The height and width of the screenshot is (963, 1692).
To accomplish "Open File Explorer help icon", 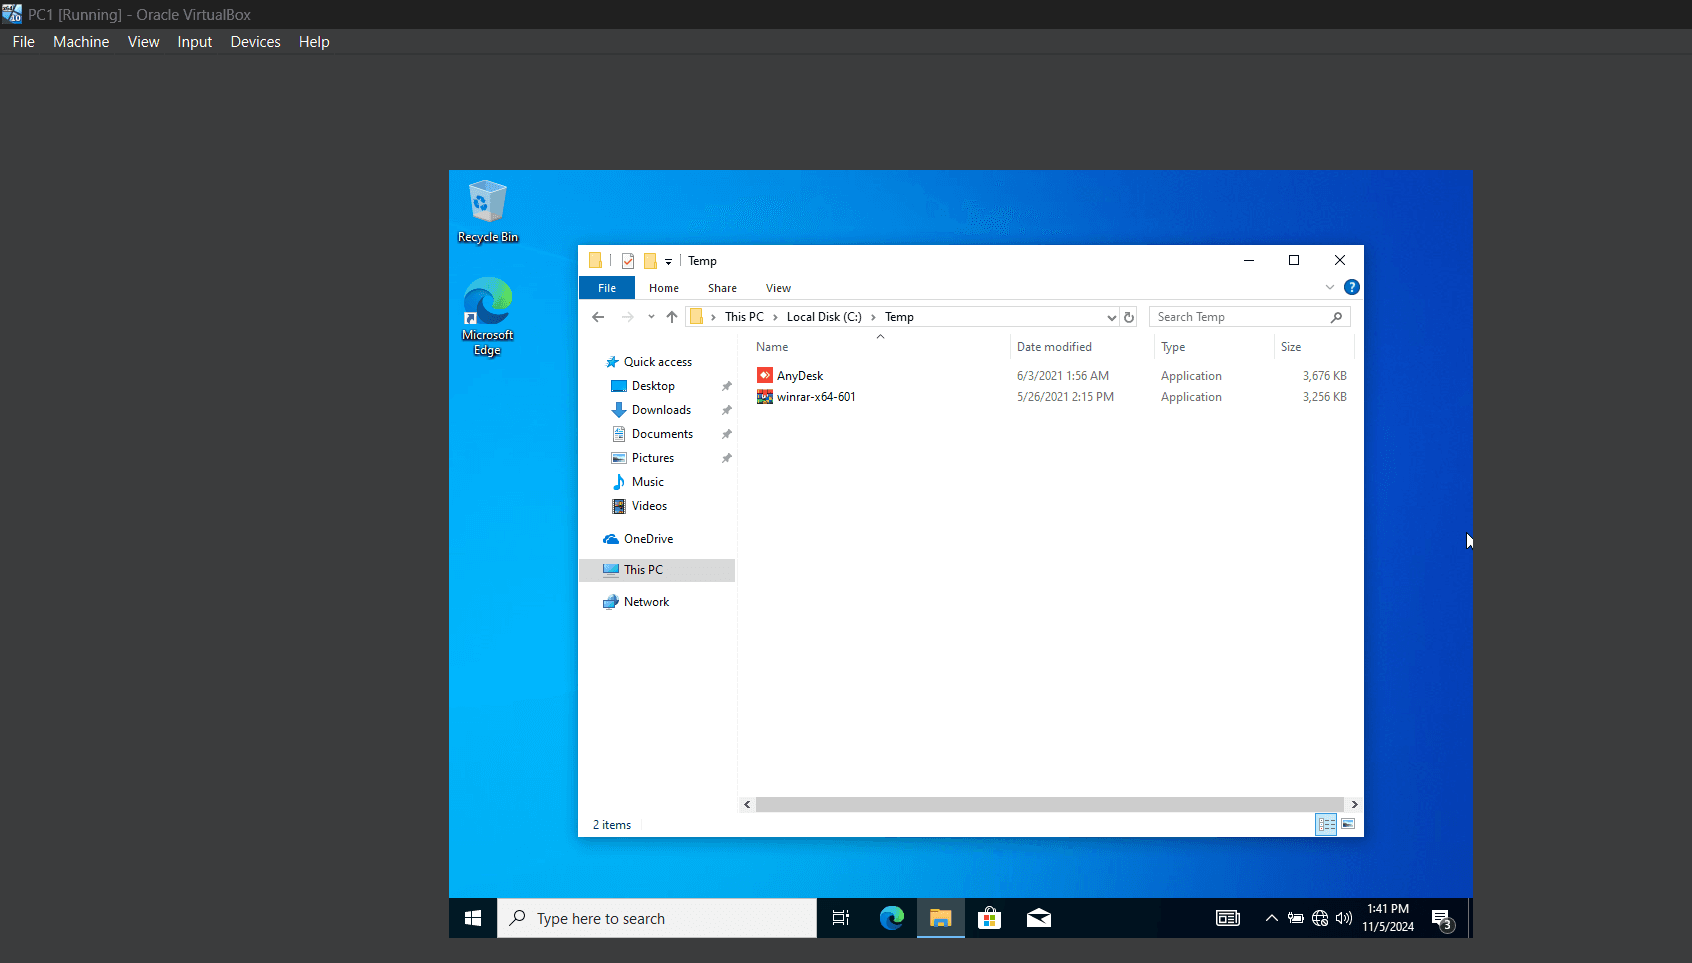I will click(1352, 287).
